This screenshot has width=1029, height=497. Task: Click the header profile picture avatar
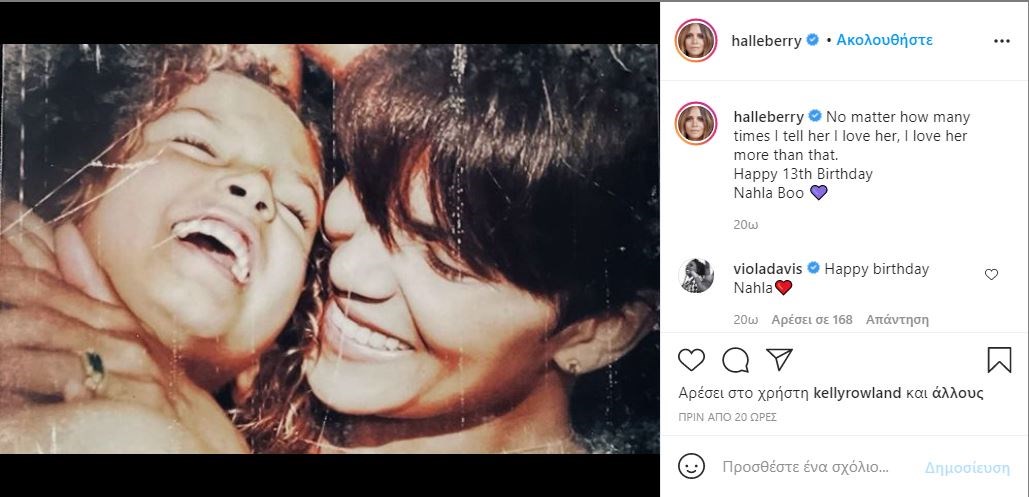pos(695,41)
